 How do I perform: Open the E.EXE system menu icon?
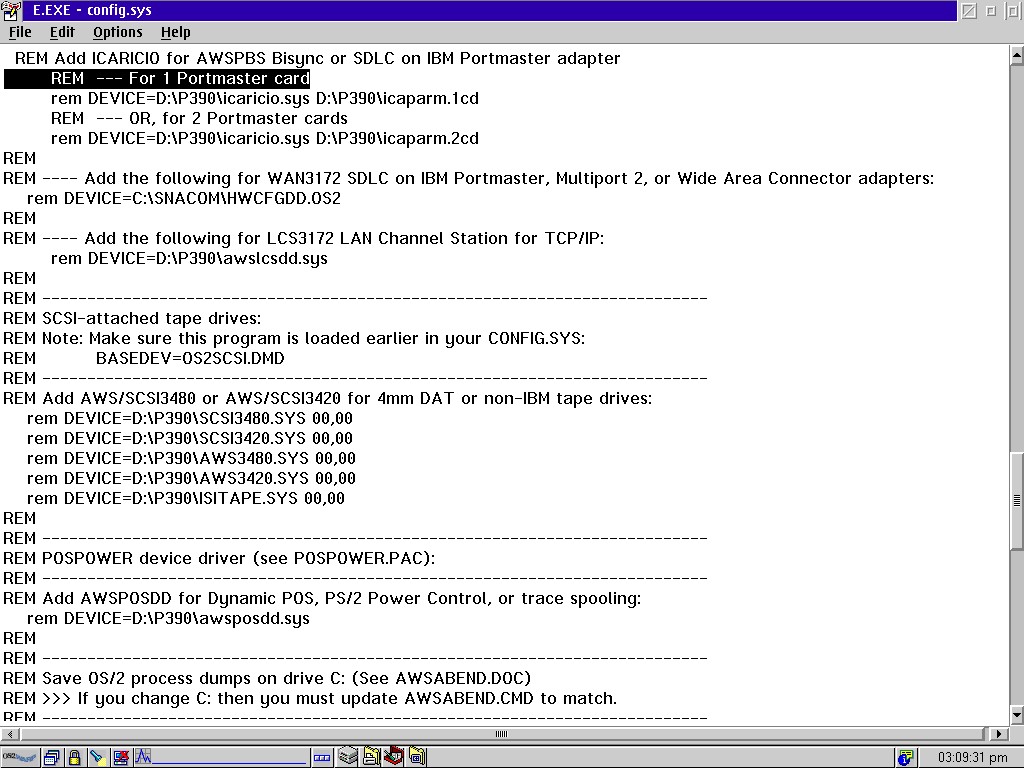pos(11,10)
